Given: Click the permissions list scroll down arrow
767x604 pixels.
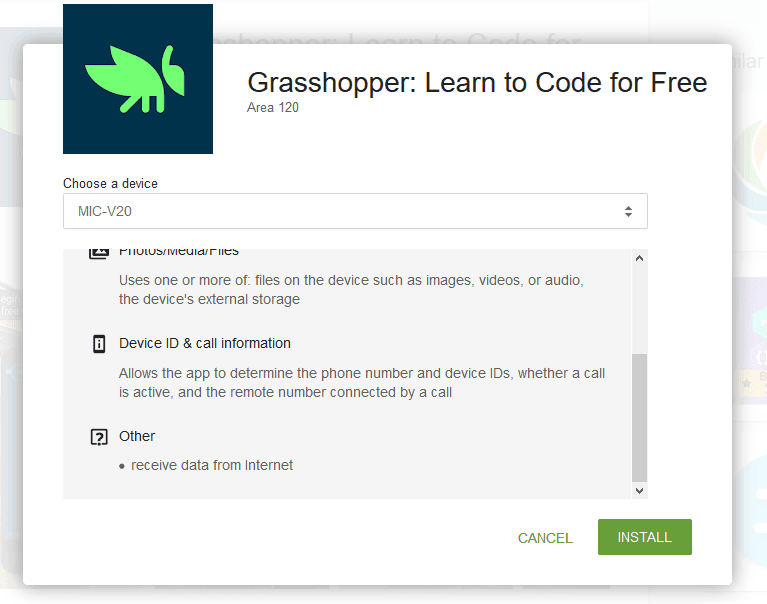Looking at the screenshot, I should point(639,491).
